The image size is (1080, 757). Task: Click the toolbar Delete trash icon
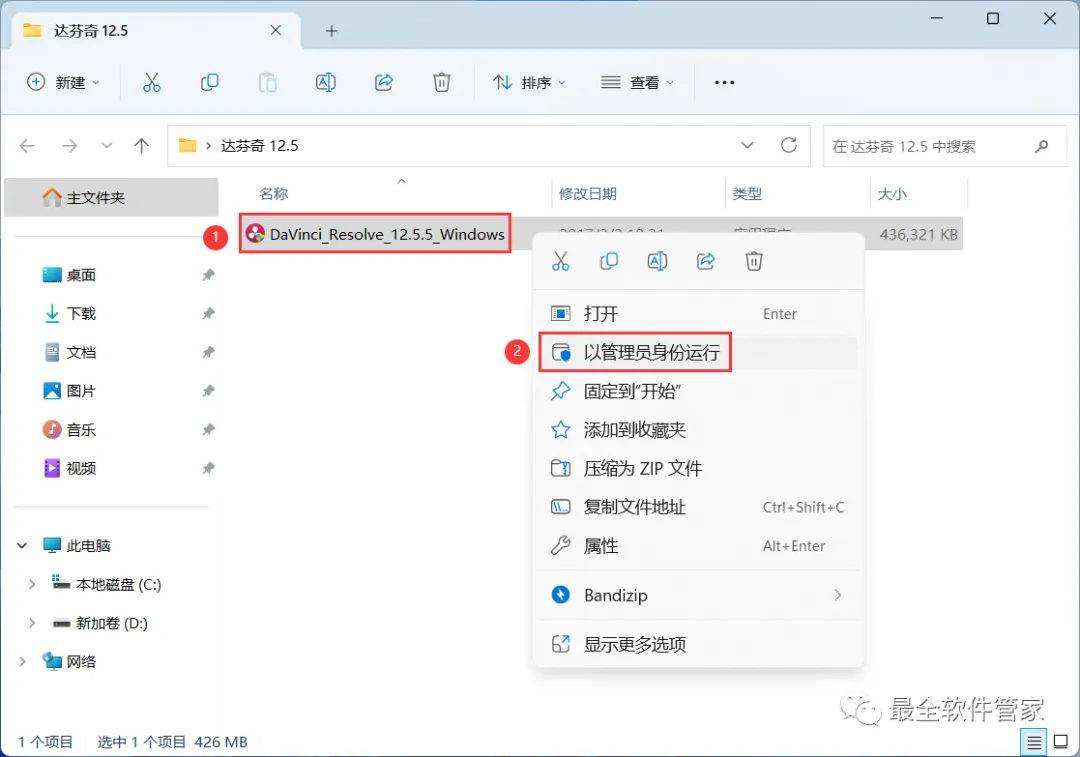point(442,83)
